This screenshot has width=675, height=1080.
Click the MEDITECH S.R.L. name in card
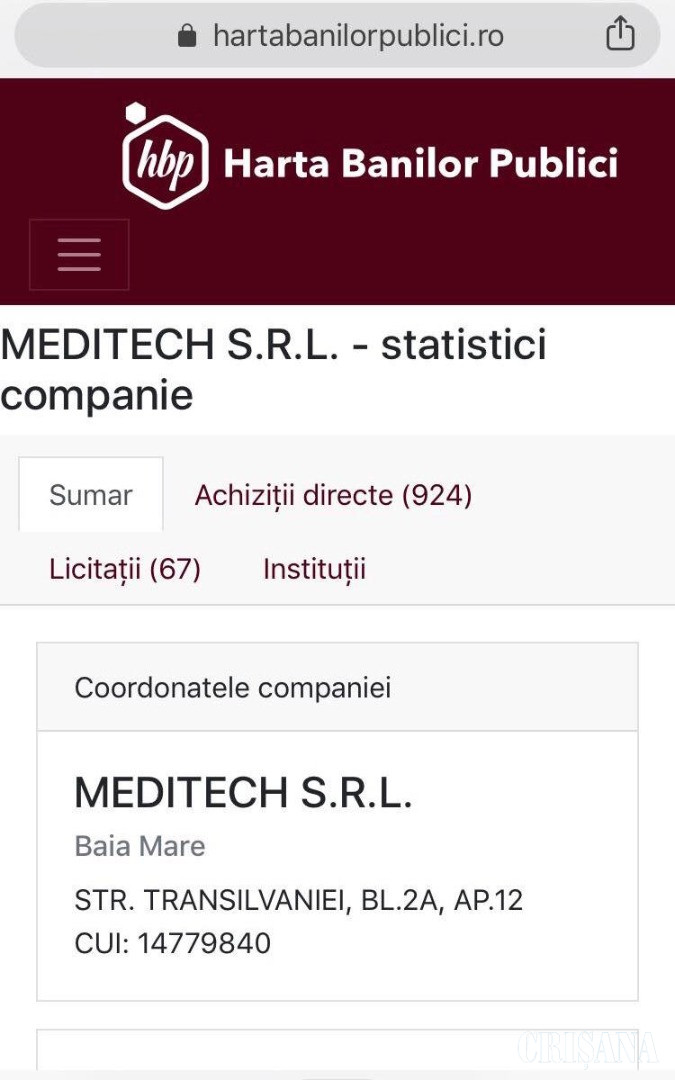click(243, 793)
